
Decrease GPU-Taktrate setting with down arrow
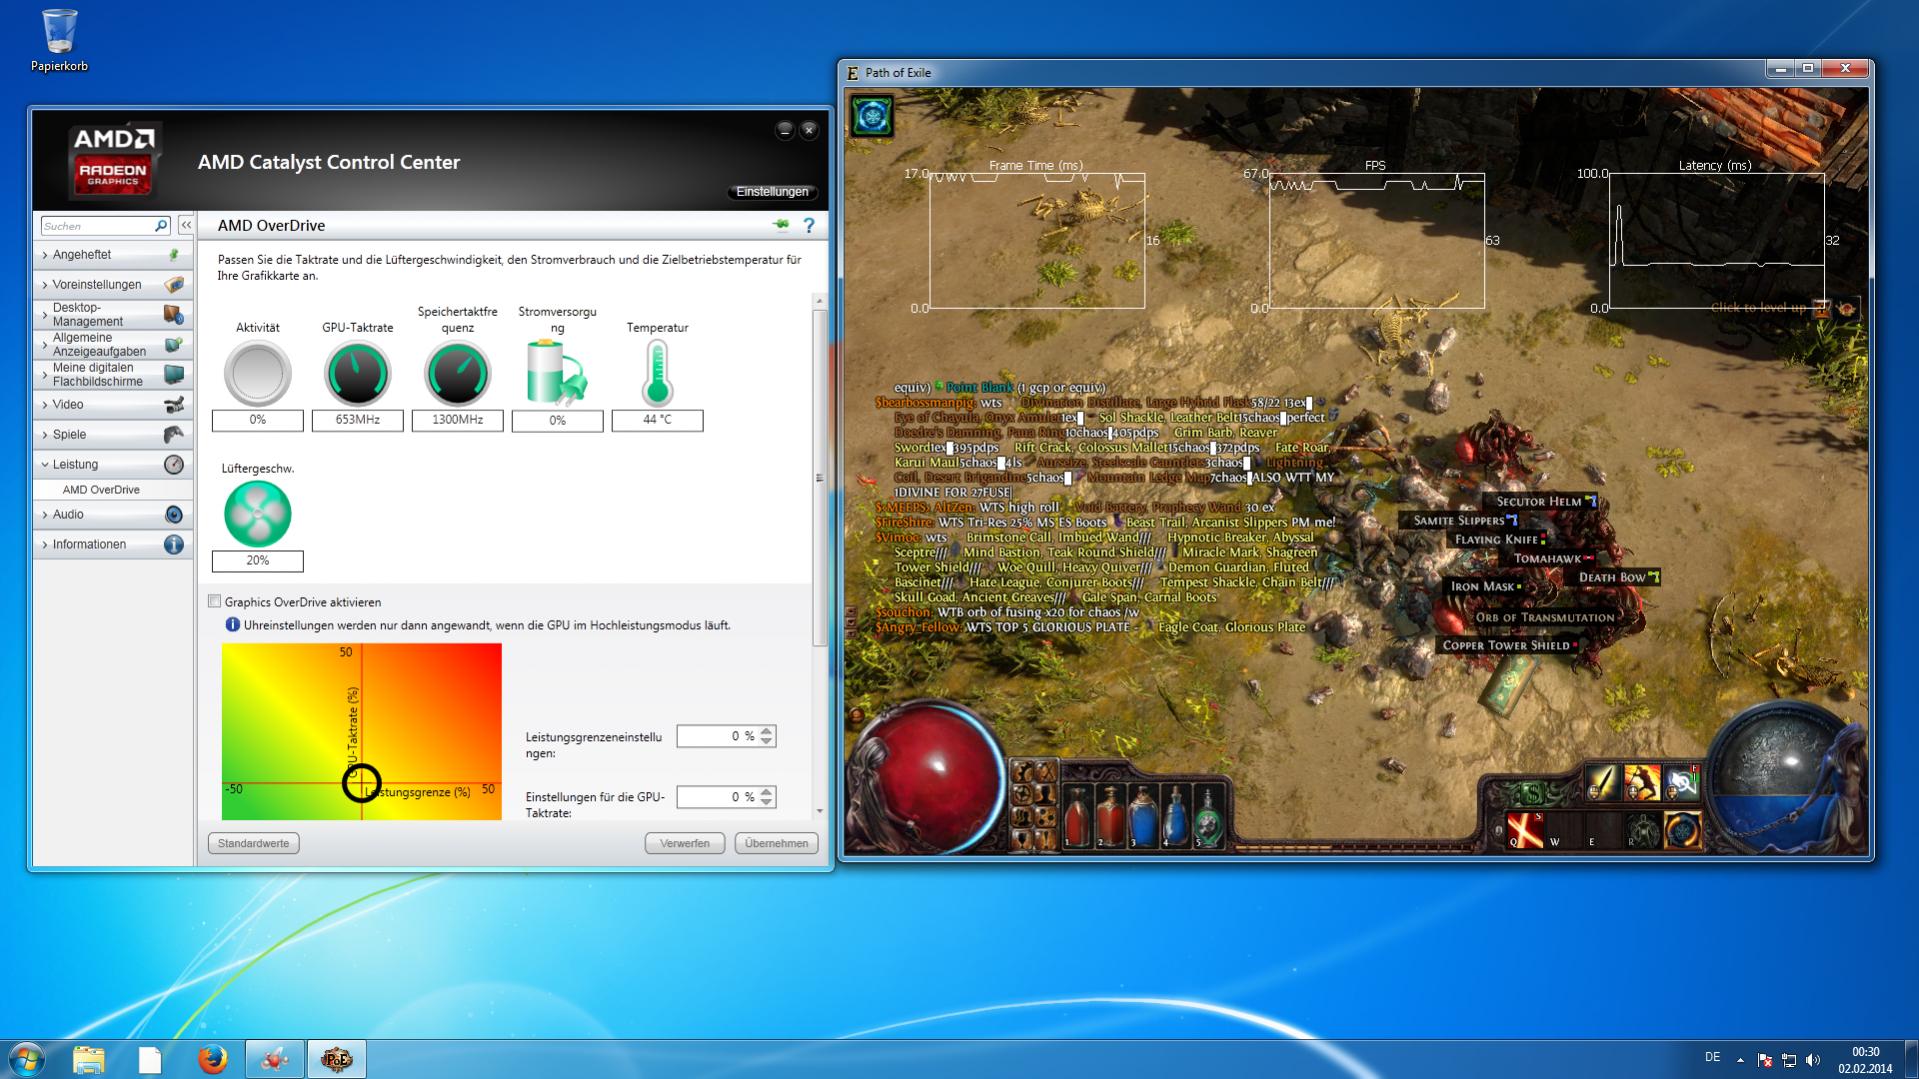[x=766, y=802]
